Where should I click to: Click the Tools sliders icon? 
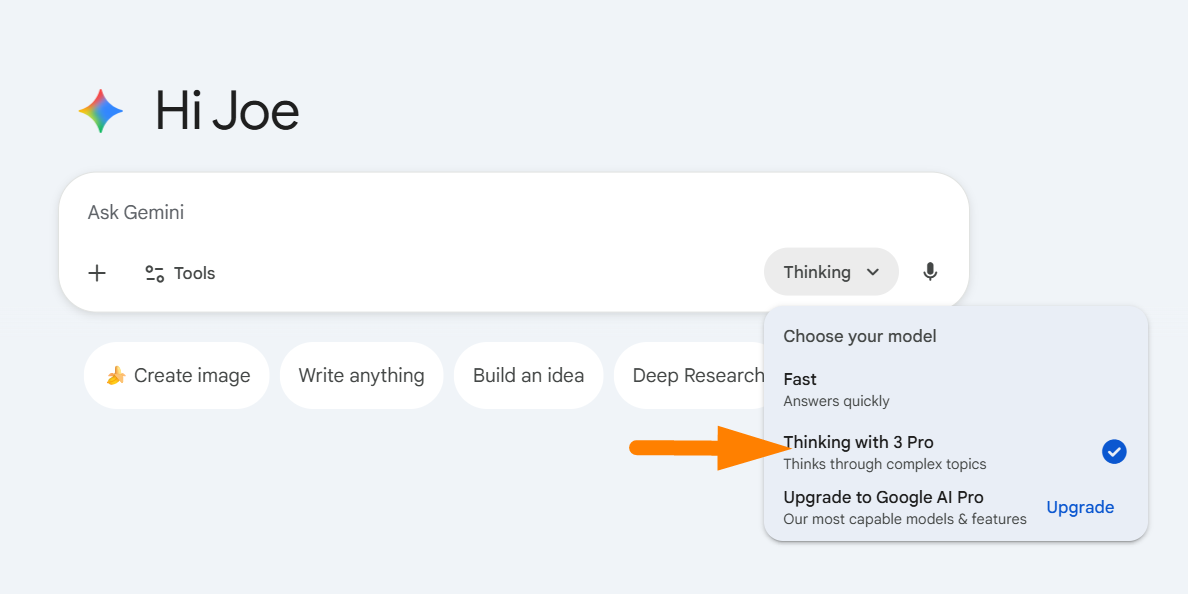click(154, 273)
